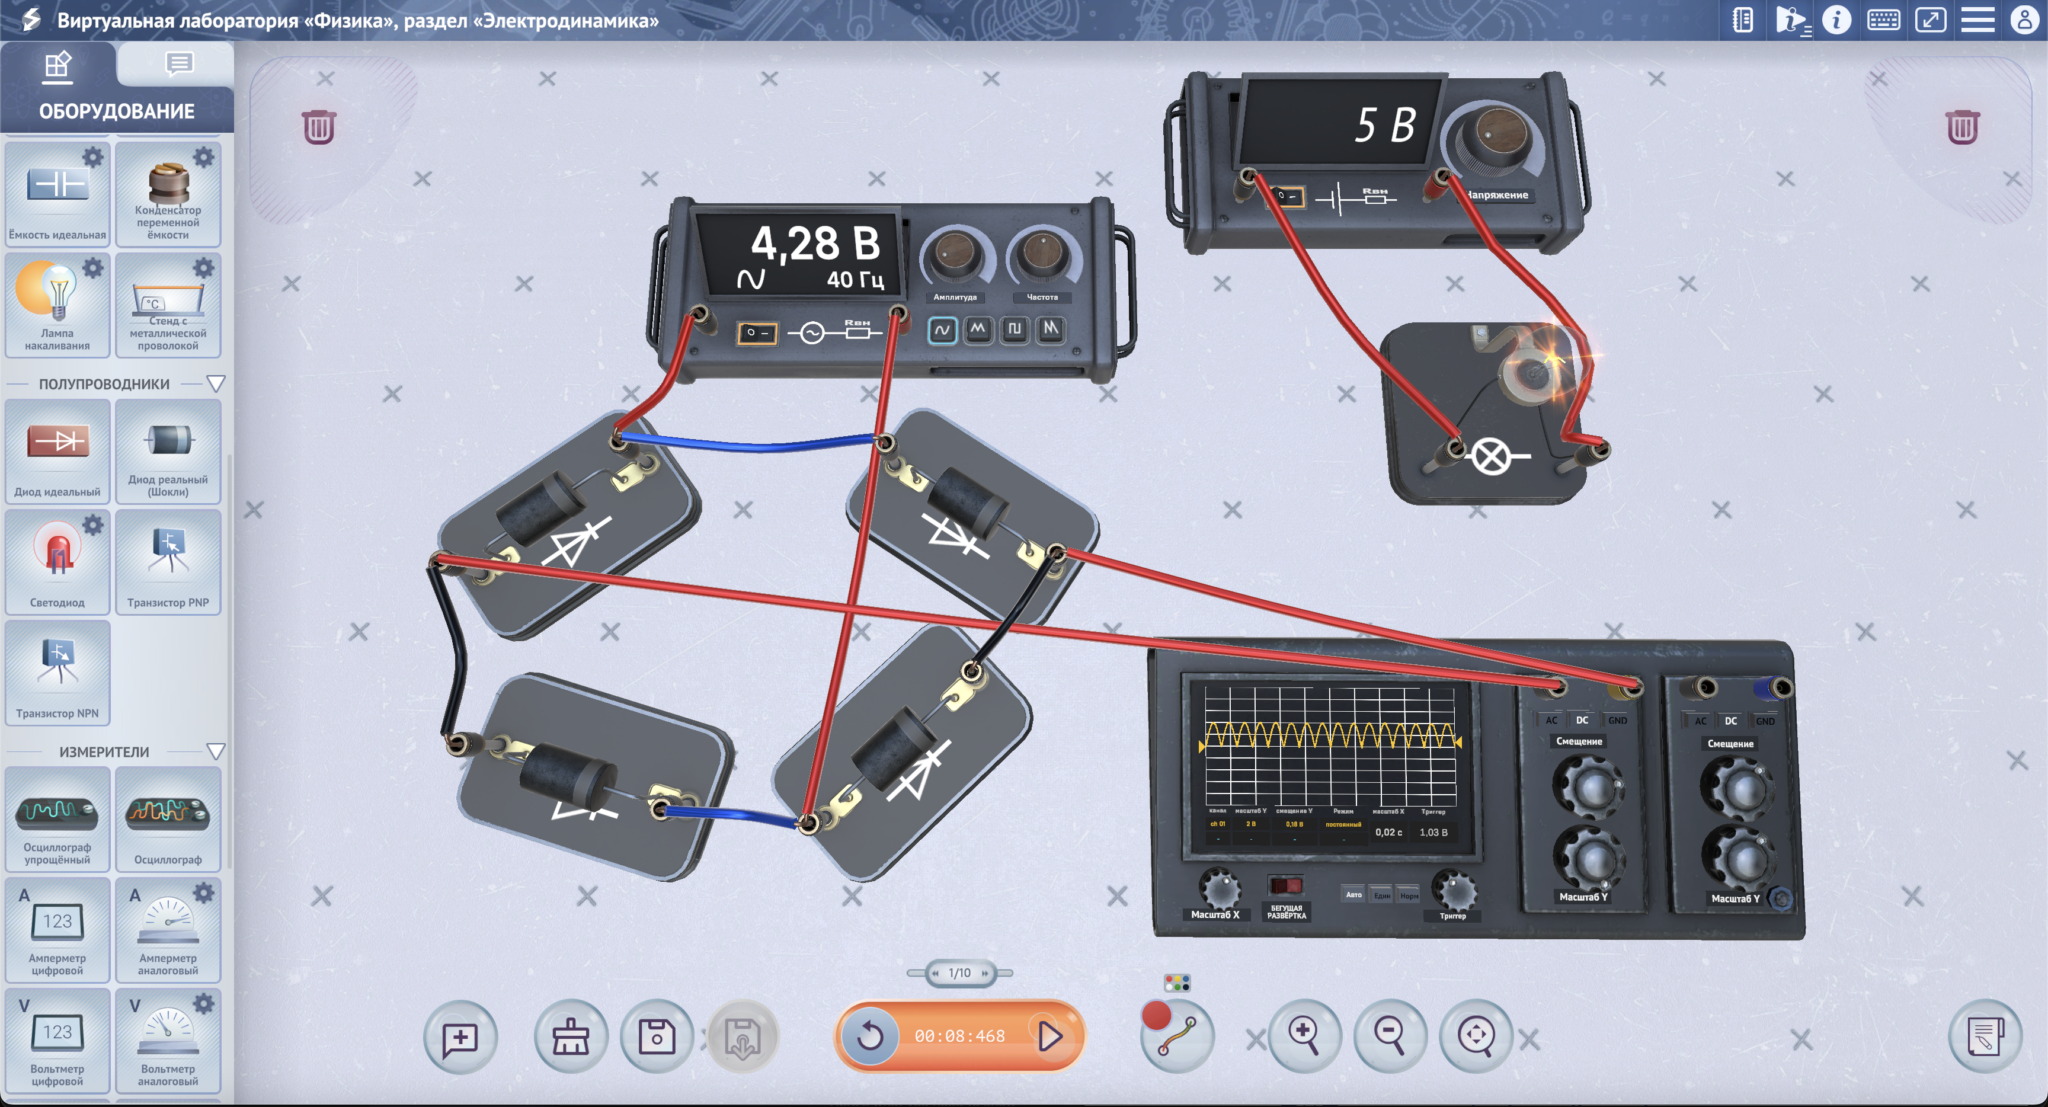
Task: Open the hamburger menu in top bar
Action: tap(1977, 20)
